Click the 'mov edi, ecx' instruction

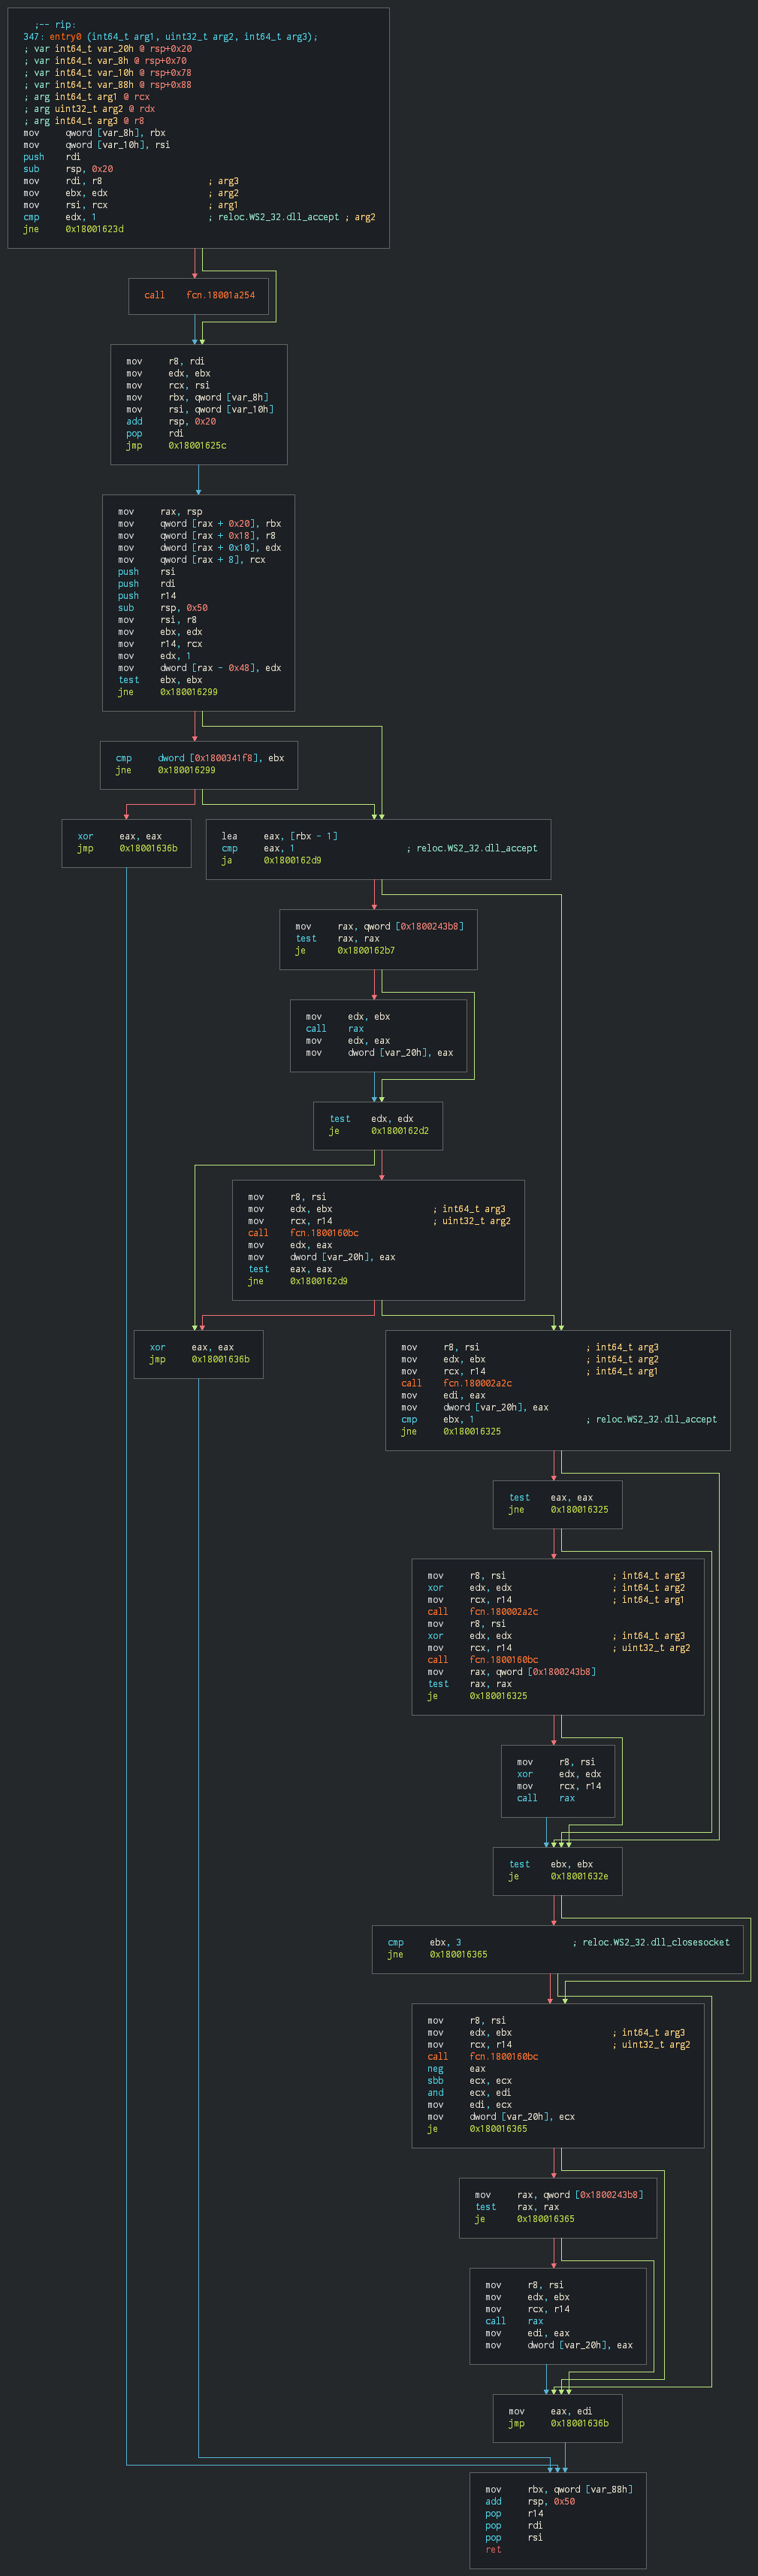(470, 2104)
